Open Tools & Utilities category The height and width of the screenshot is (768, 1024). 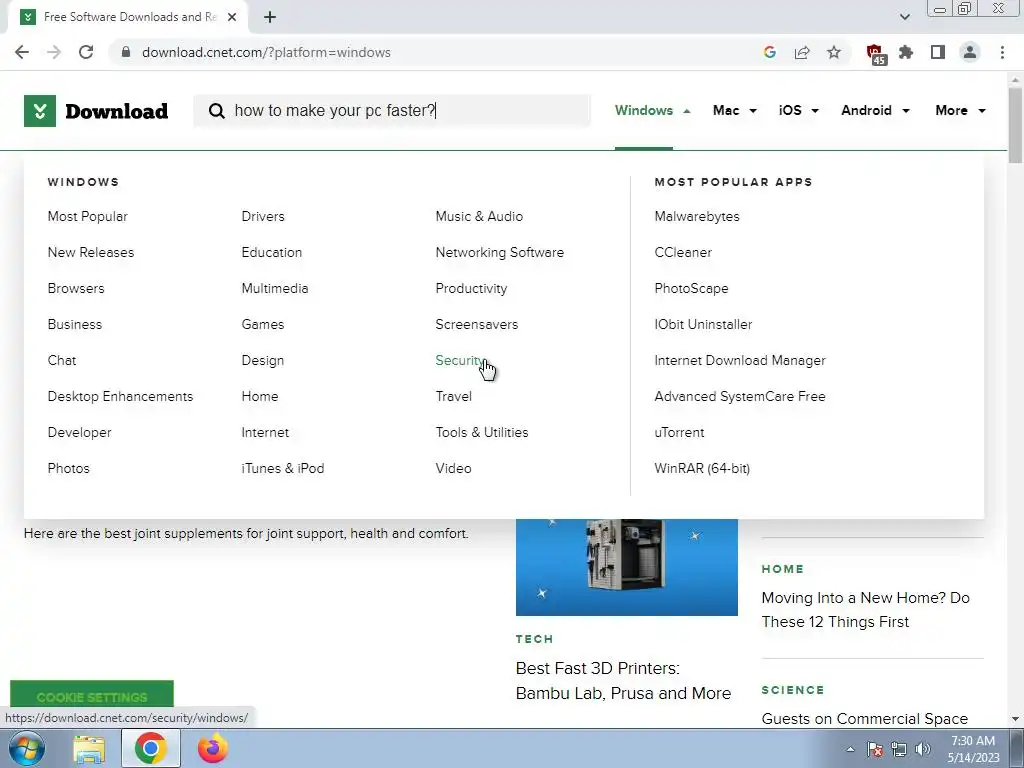tap(482, 432)
